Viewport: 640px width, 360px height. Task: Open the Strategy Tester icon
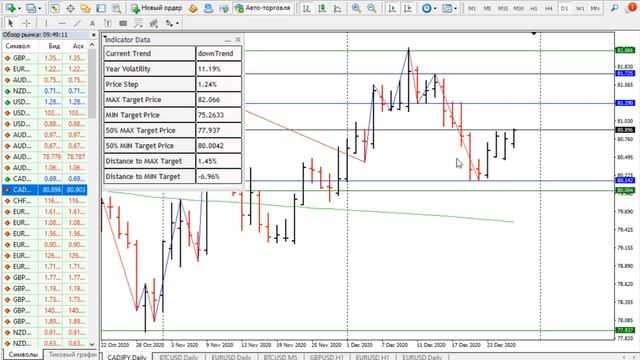click(116, 8)
